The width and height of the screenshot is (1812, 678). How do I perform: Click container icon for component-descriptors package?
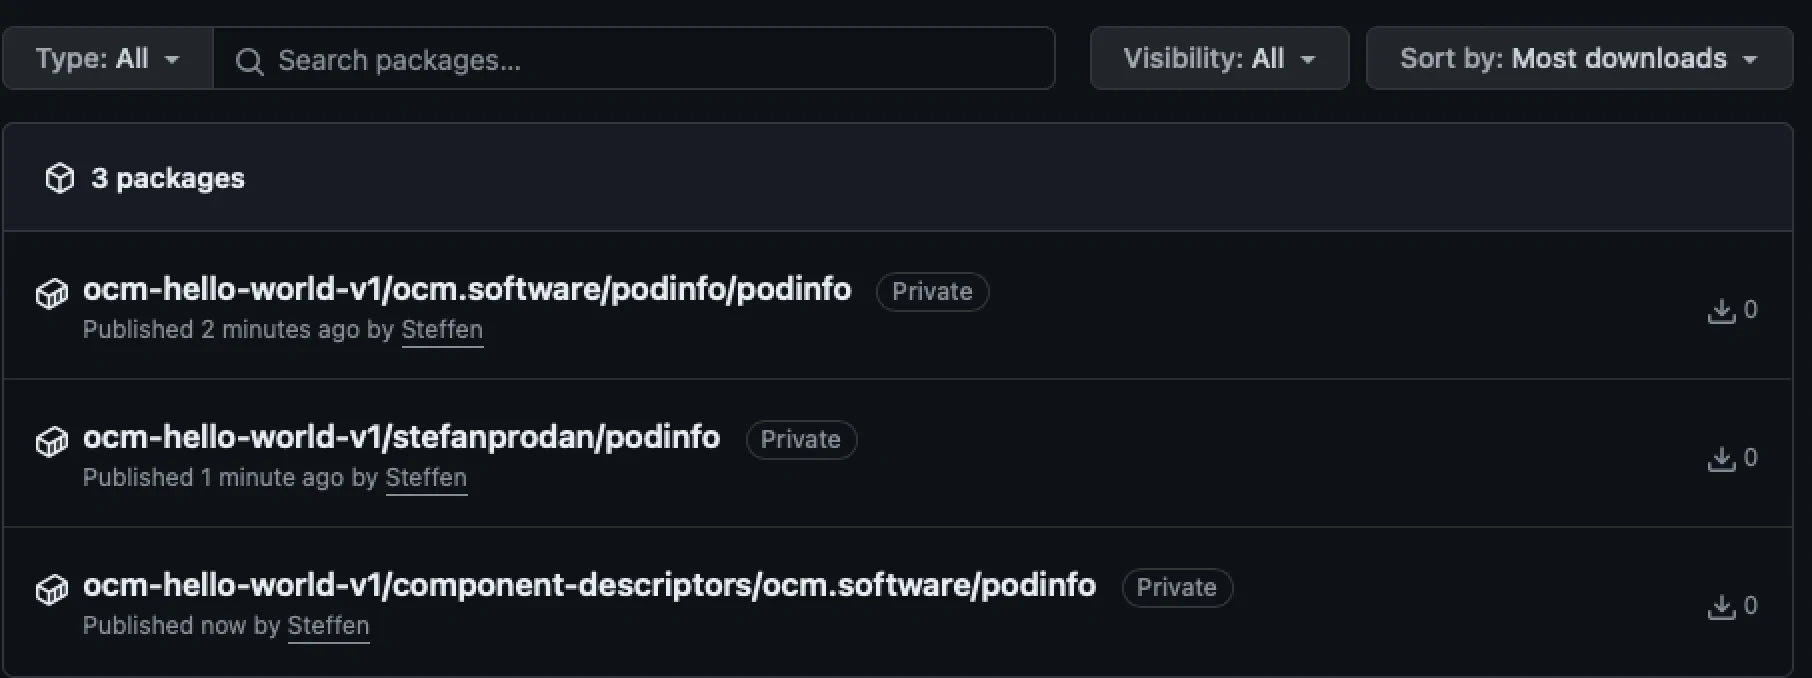(x=52, y=589)
